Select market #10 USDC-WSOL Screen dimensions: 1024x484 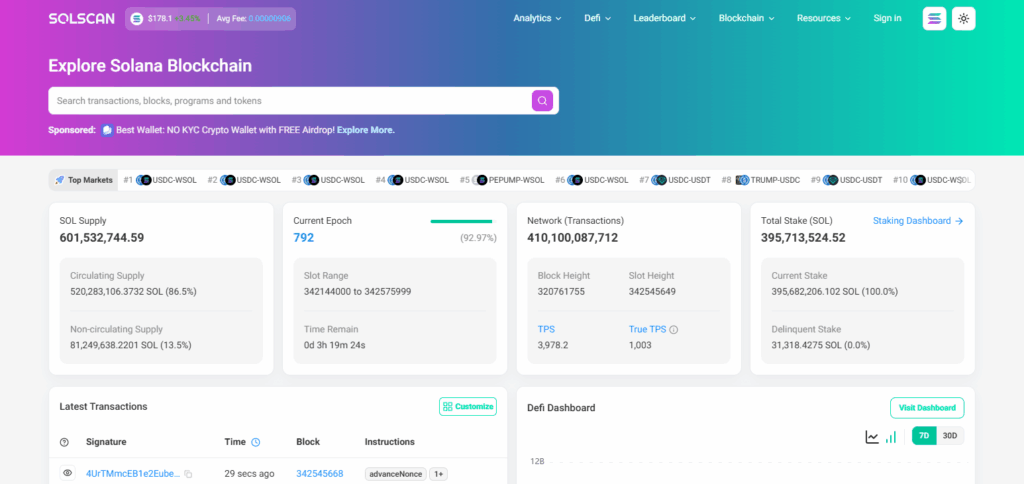(x=932, y=180)
